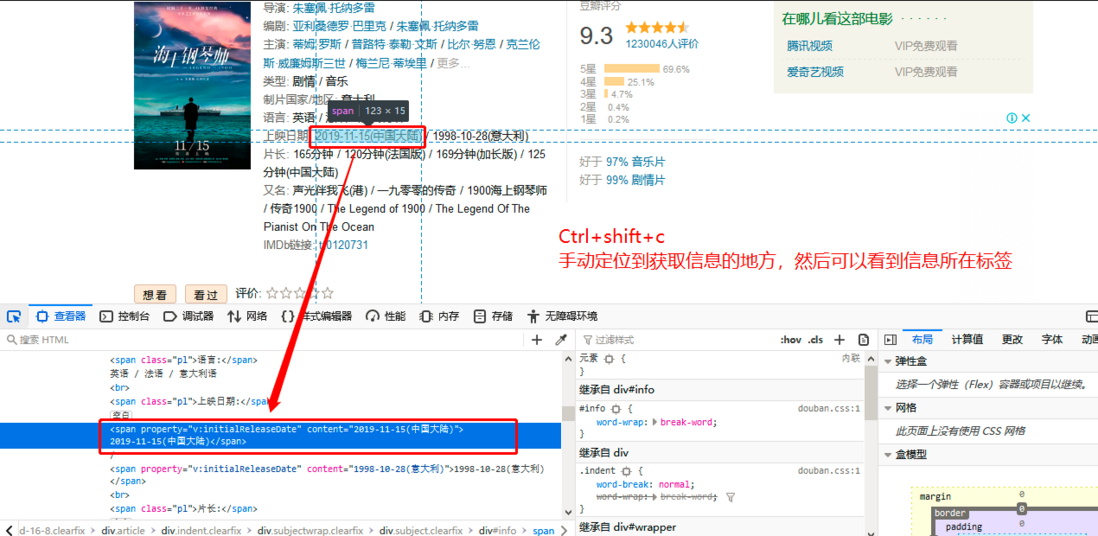1098x536 pixels.
Task: Switch to the 调试器 debugger tab
Action: click(188, 317)
